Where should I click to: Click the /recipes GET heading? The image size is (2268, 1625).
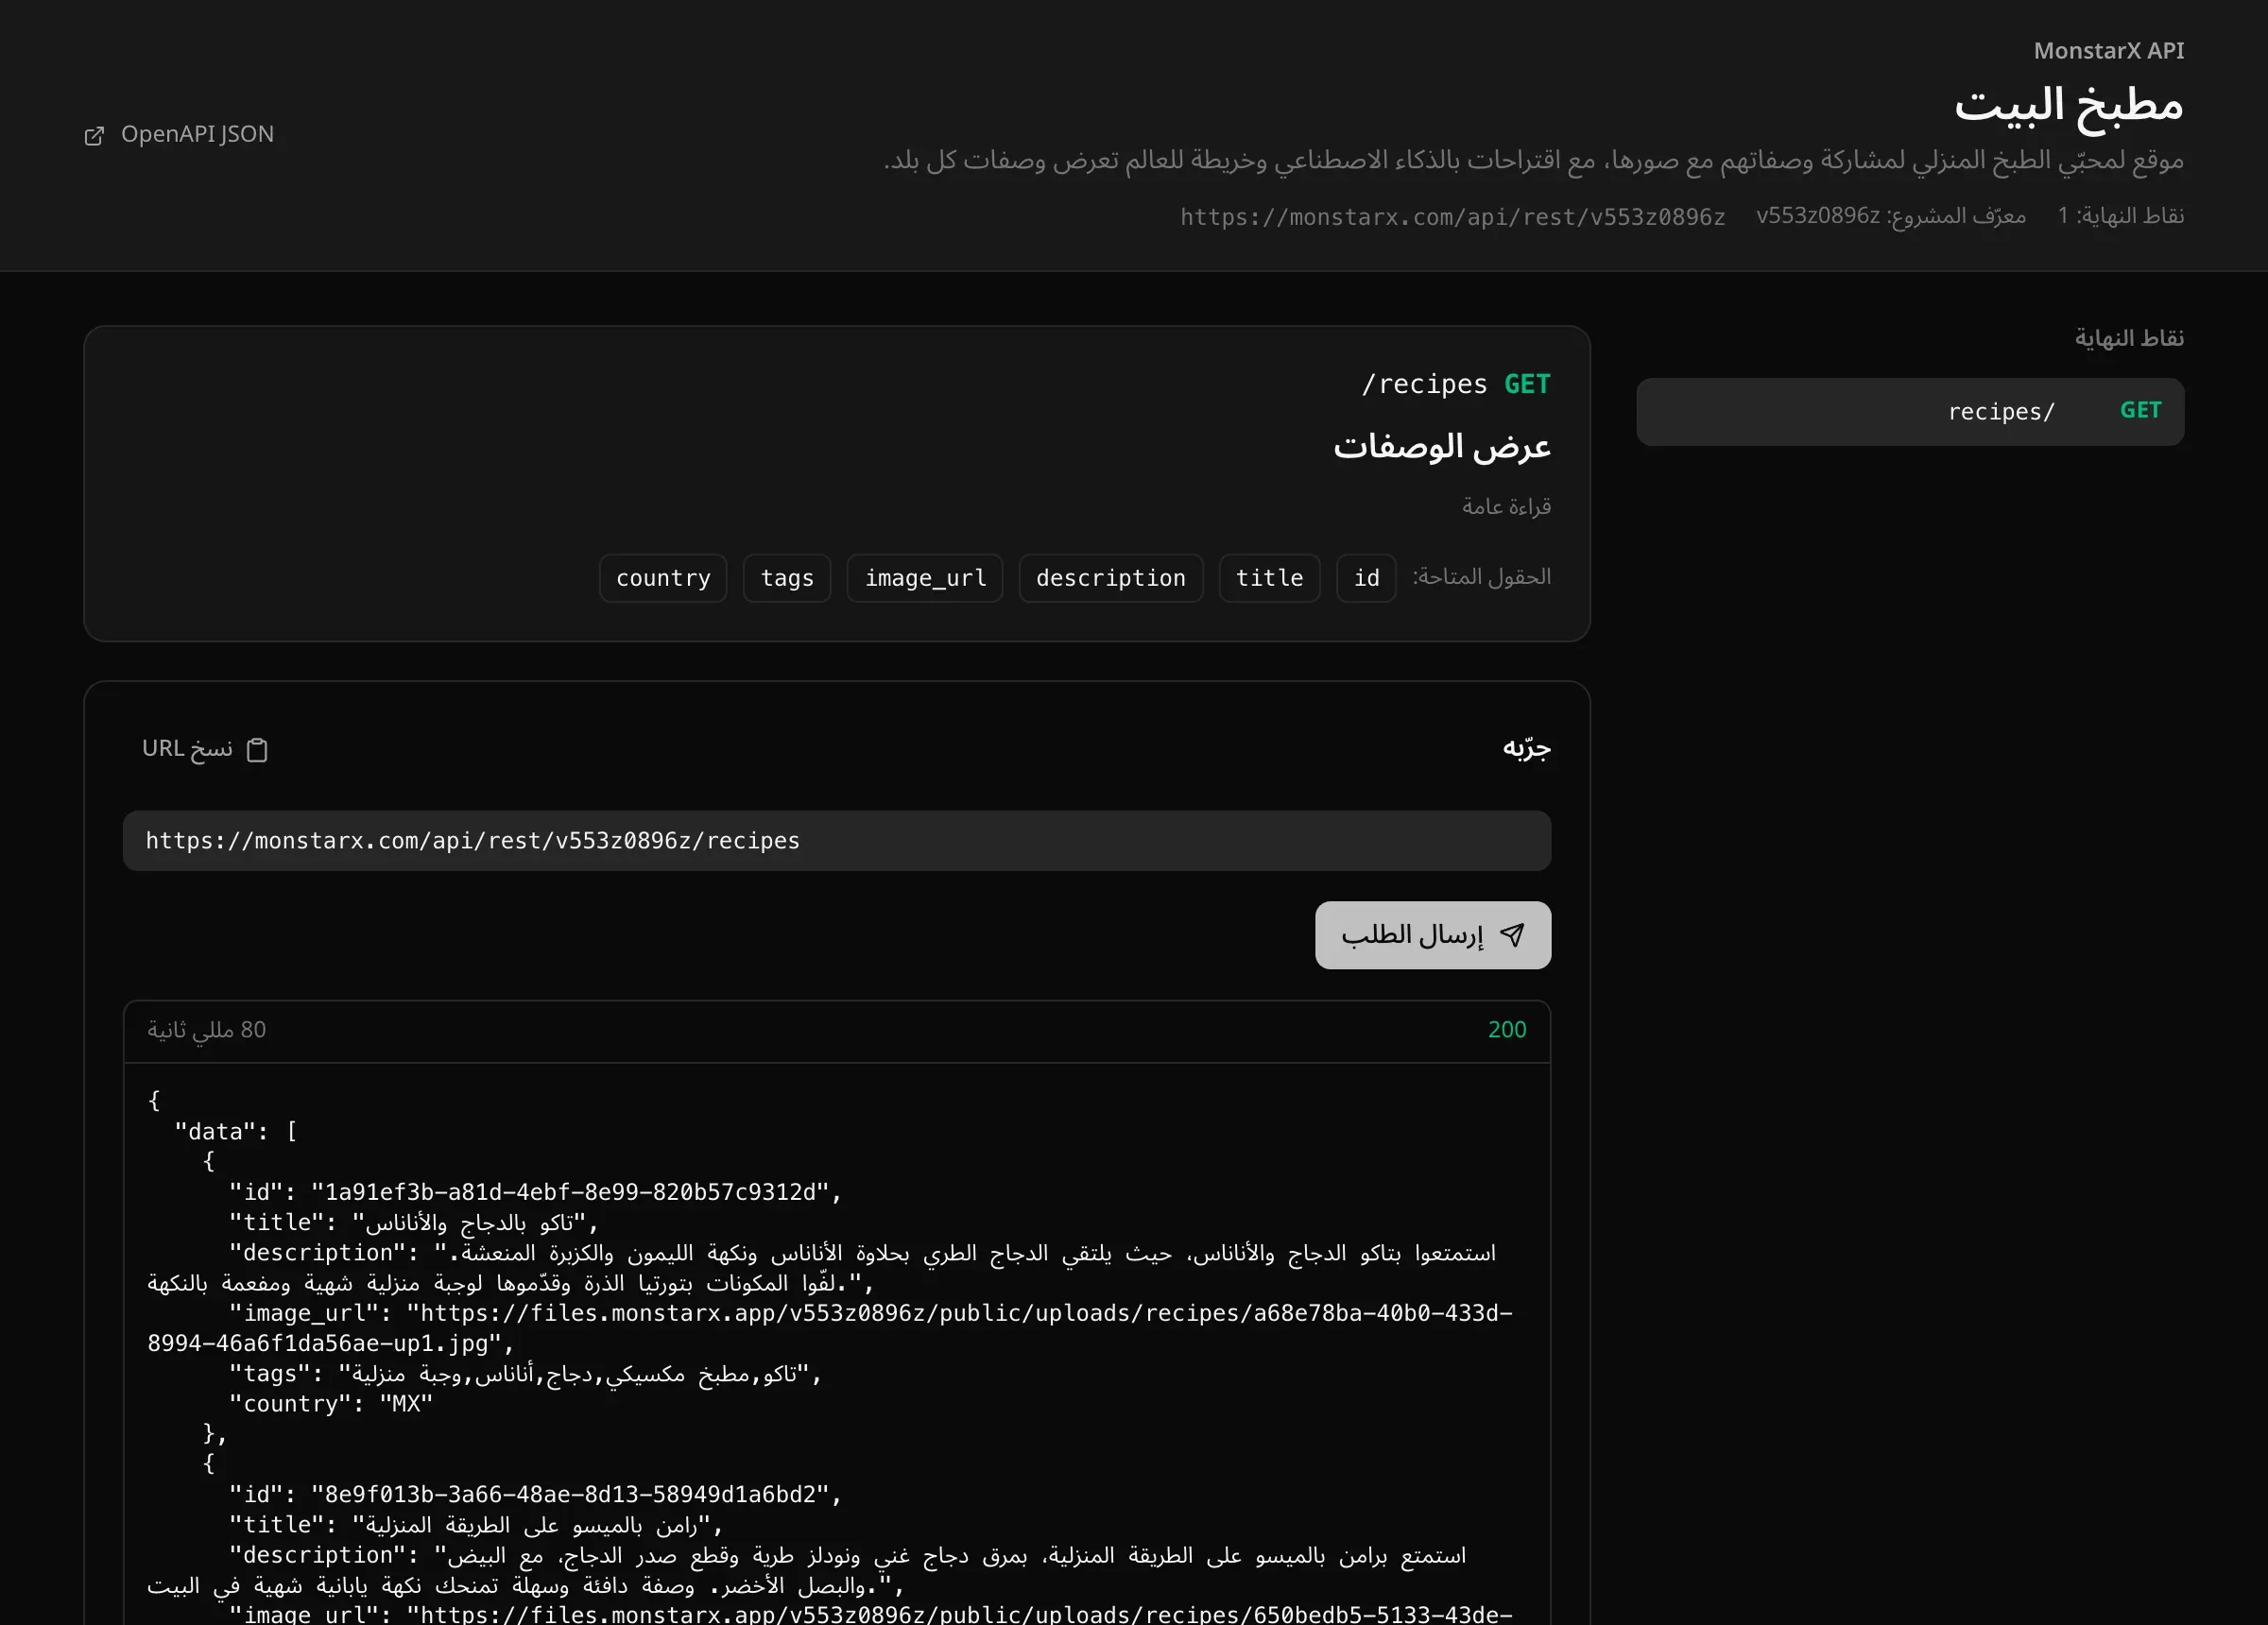click(x=1455, y=384)
